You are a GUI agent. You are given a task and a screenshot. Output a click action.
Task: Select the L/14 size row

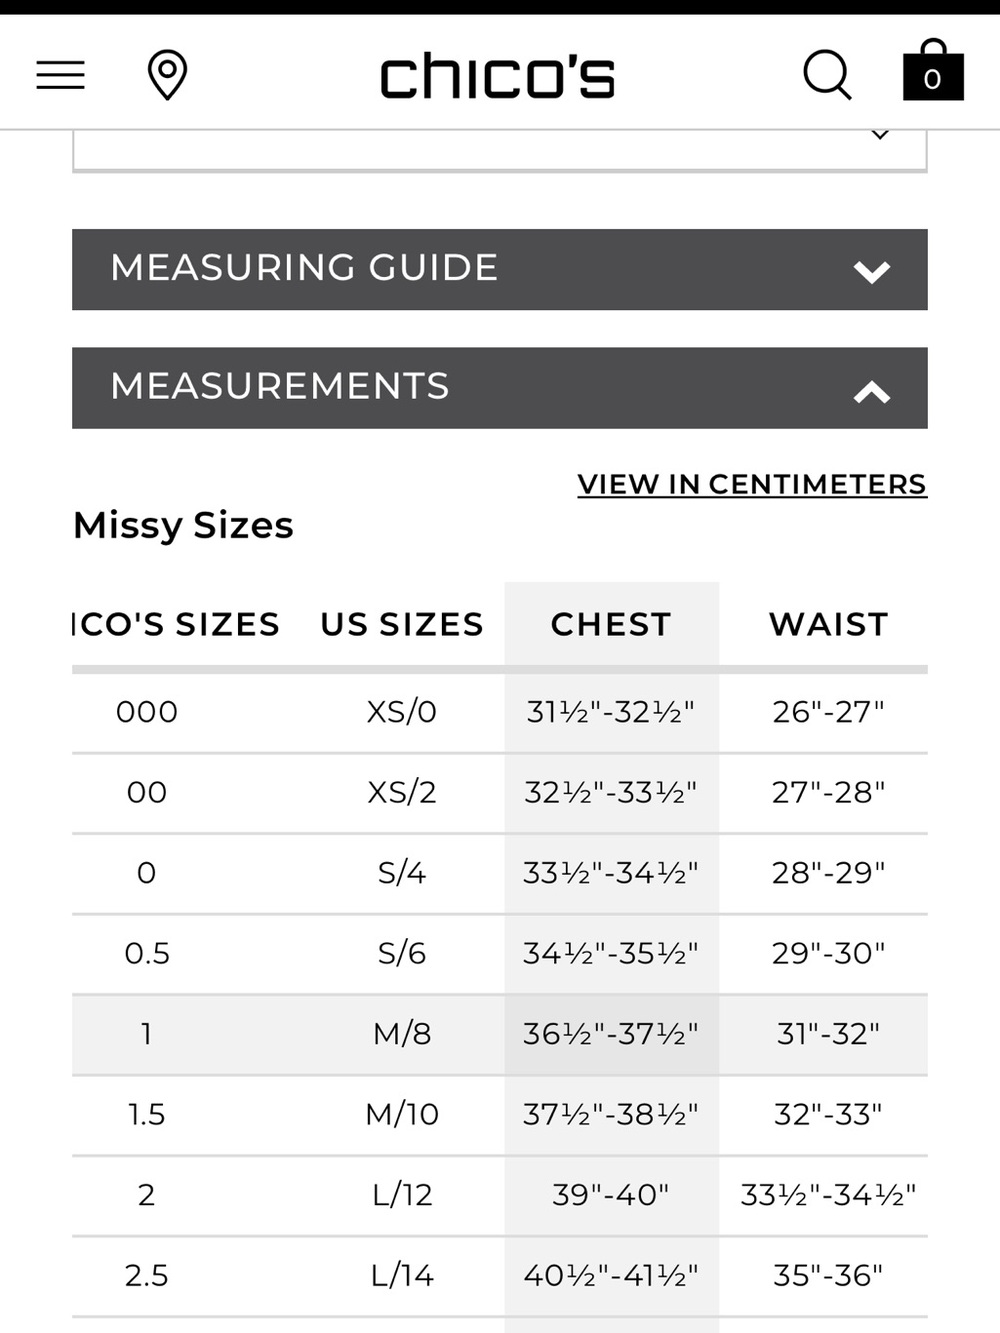point(500,1276)
